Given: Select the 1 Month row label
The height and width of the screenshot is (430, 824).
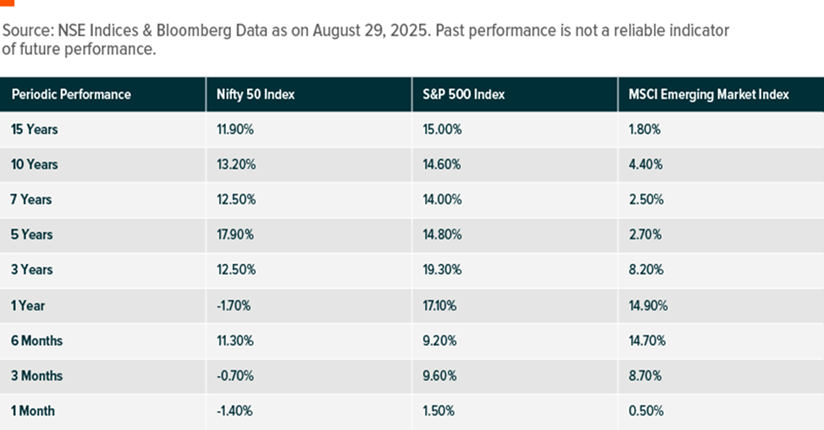Looking at the screenshot, I should [34, 411].
